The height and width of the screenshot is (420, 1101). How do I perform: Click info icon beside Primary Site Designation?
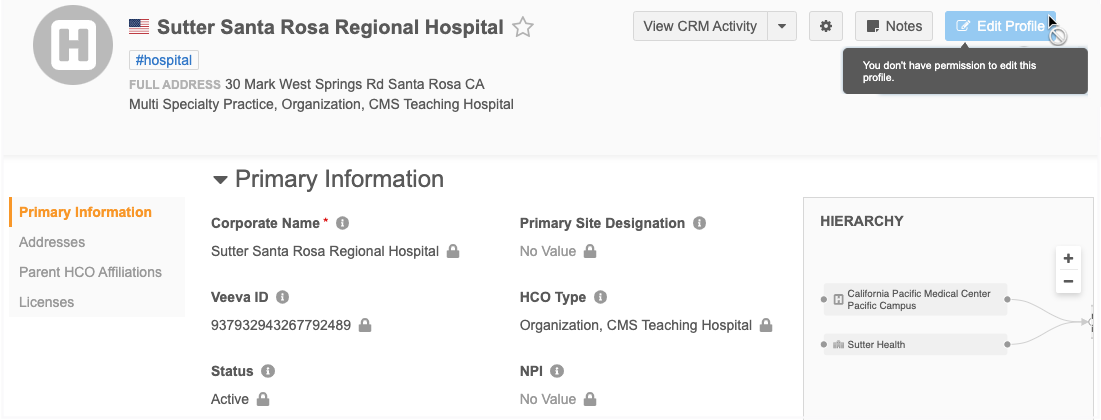click(700, 223)
